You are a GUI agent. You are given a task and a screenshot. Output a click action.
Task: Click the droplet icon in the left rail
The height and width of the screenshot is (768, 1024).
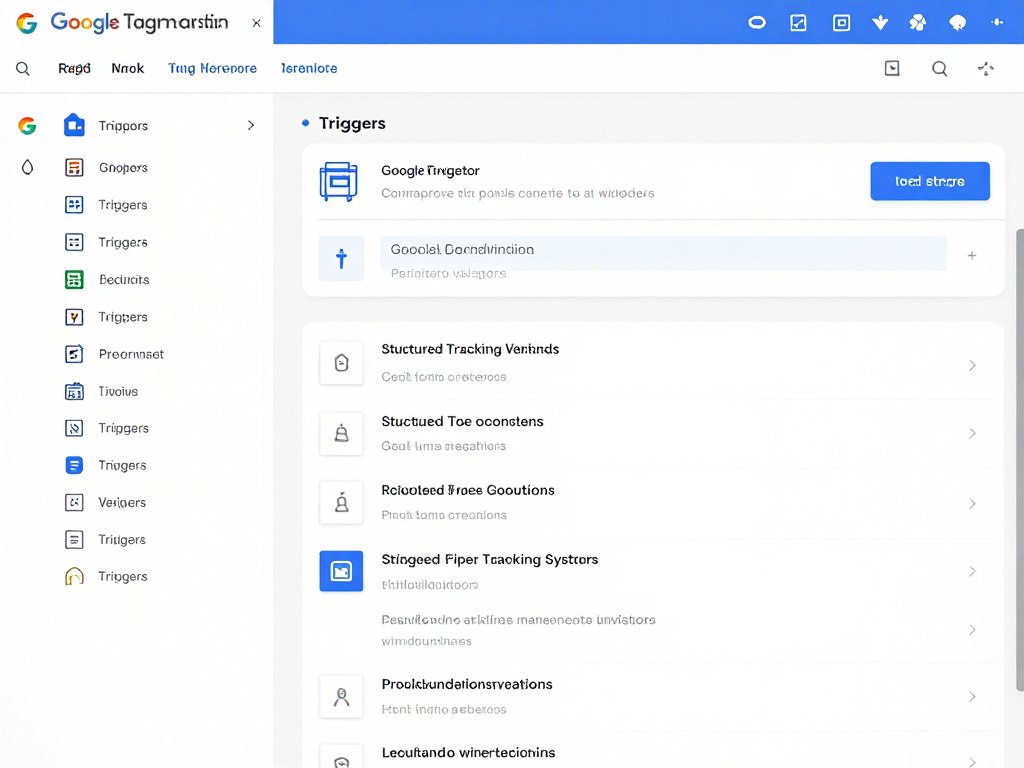point(27,167)
